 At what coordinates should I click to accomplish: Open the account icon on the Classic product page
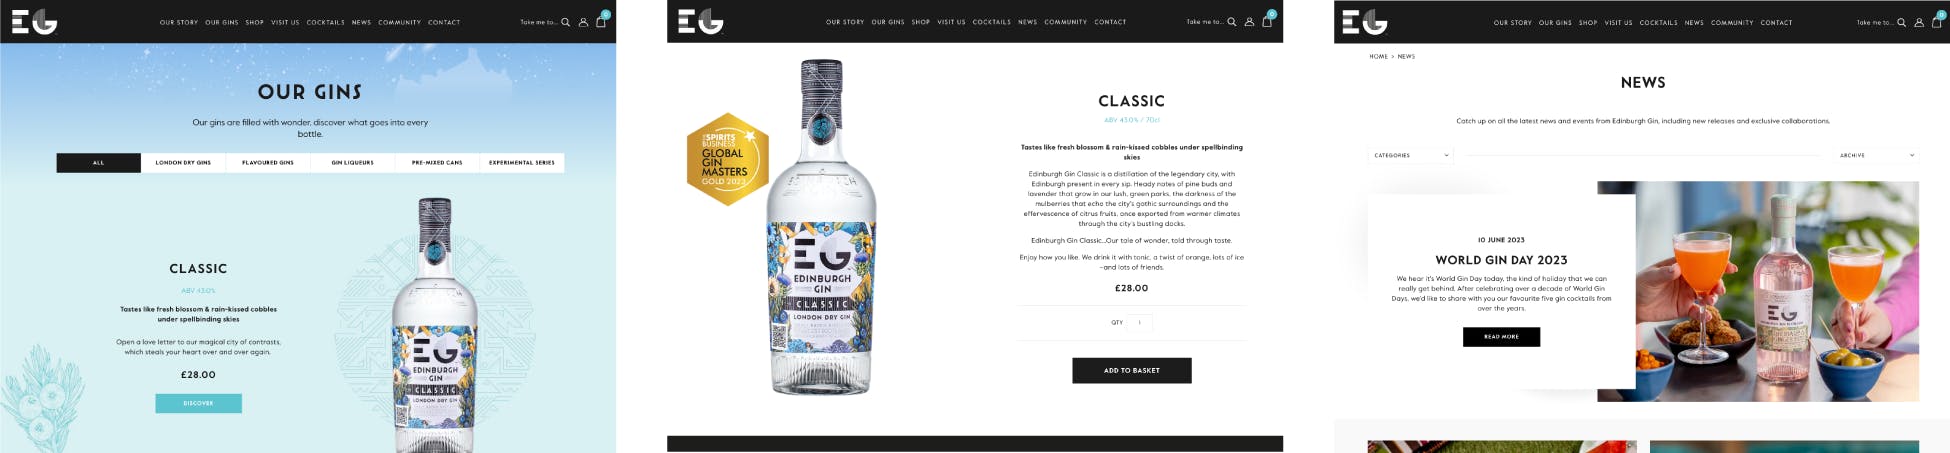pyautogui.click(x=1249, y=22)
